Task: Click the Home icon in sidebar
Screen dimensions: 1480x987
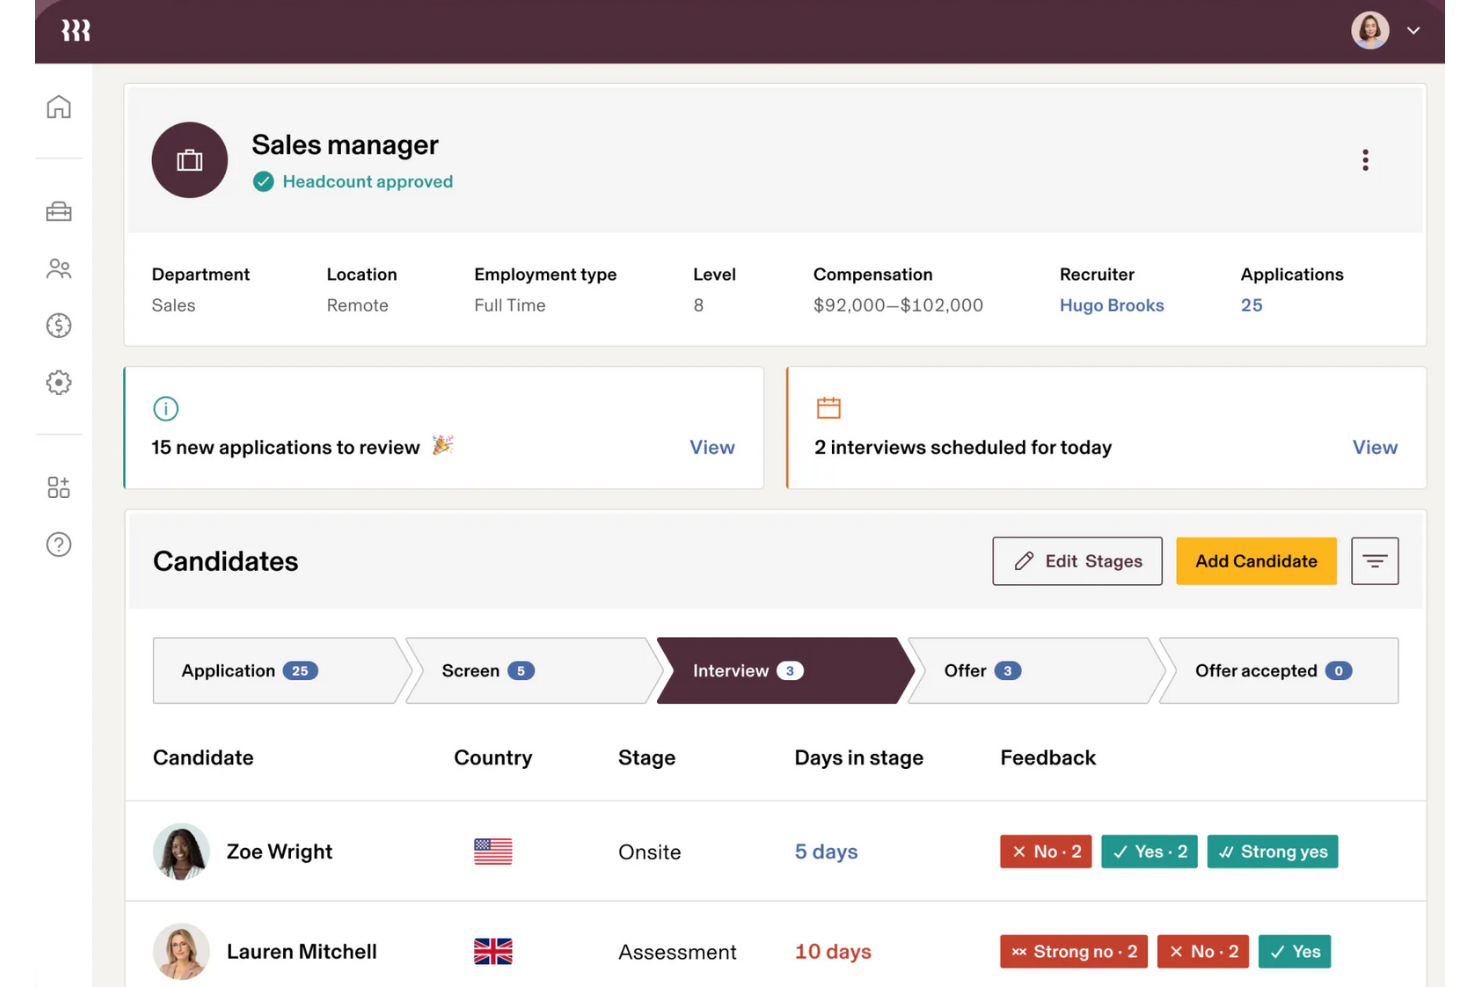Action: tap(59, 107)
